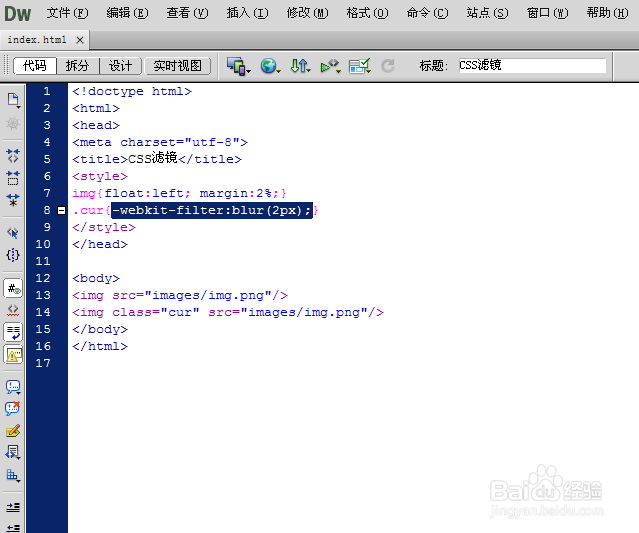Open the file management arrows dropdown
The image size is (639, 533).
click(300, 66)
